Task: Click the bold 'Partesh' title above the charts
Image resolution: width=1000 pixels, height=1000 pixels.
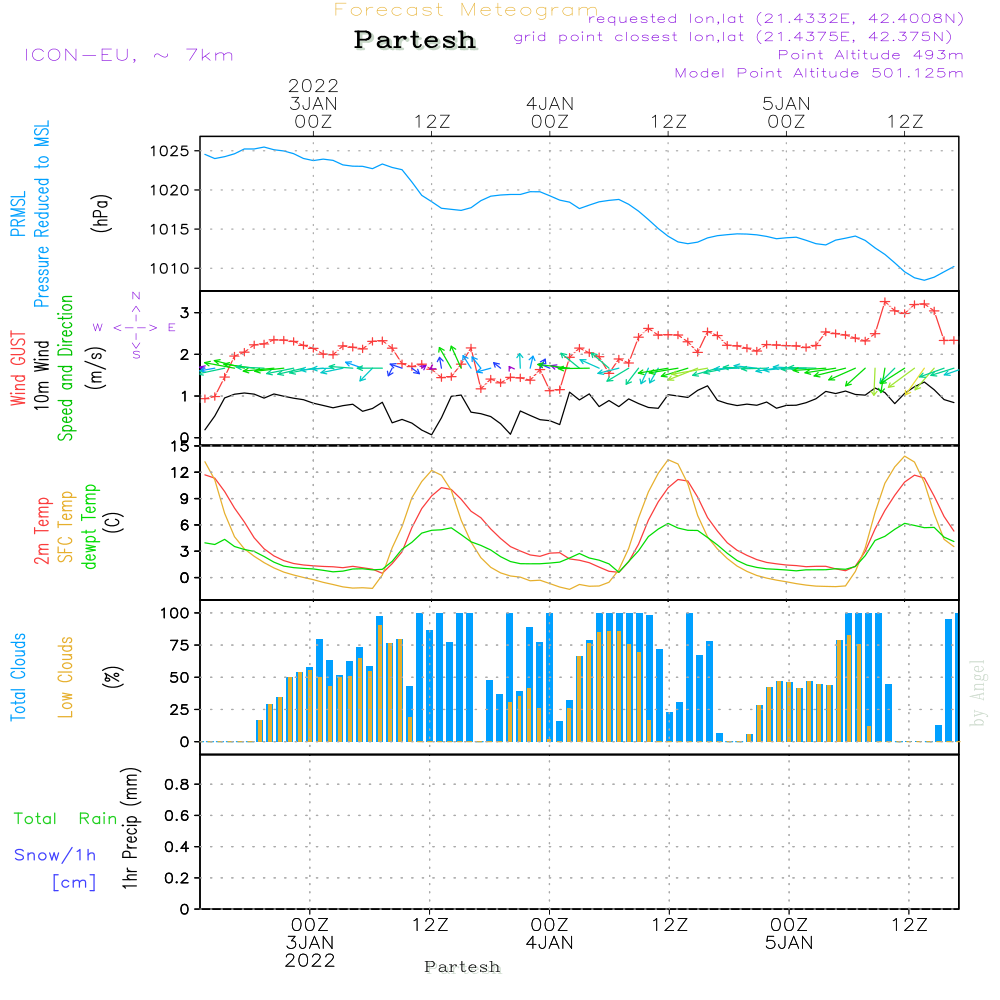Action: [415, 40]
